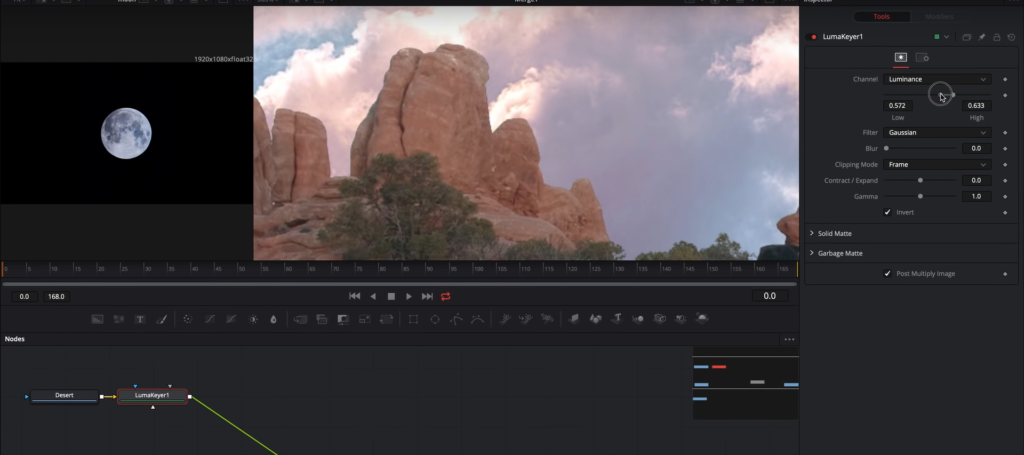
Task: Play the composition forward
Action: pyautogui.click(x=409, y=296)
